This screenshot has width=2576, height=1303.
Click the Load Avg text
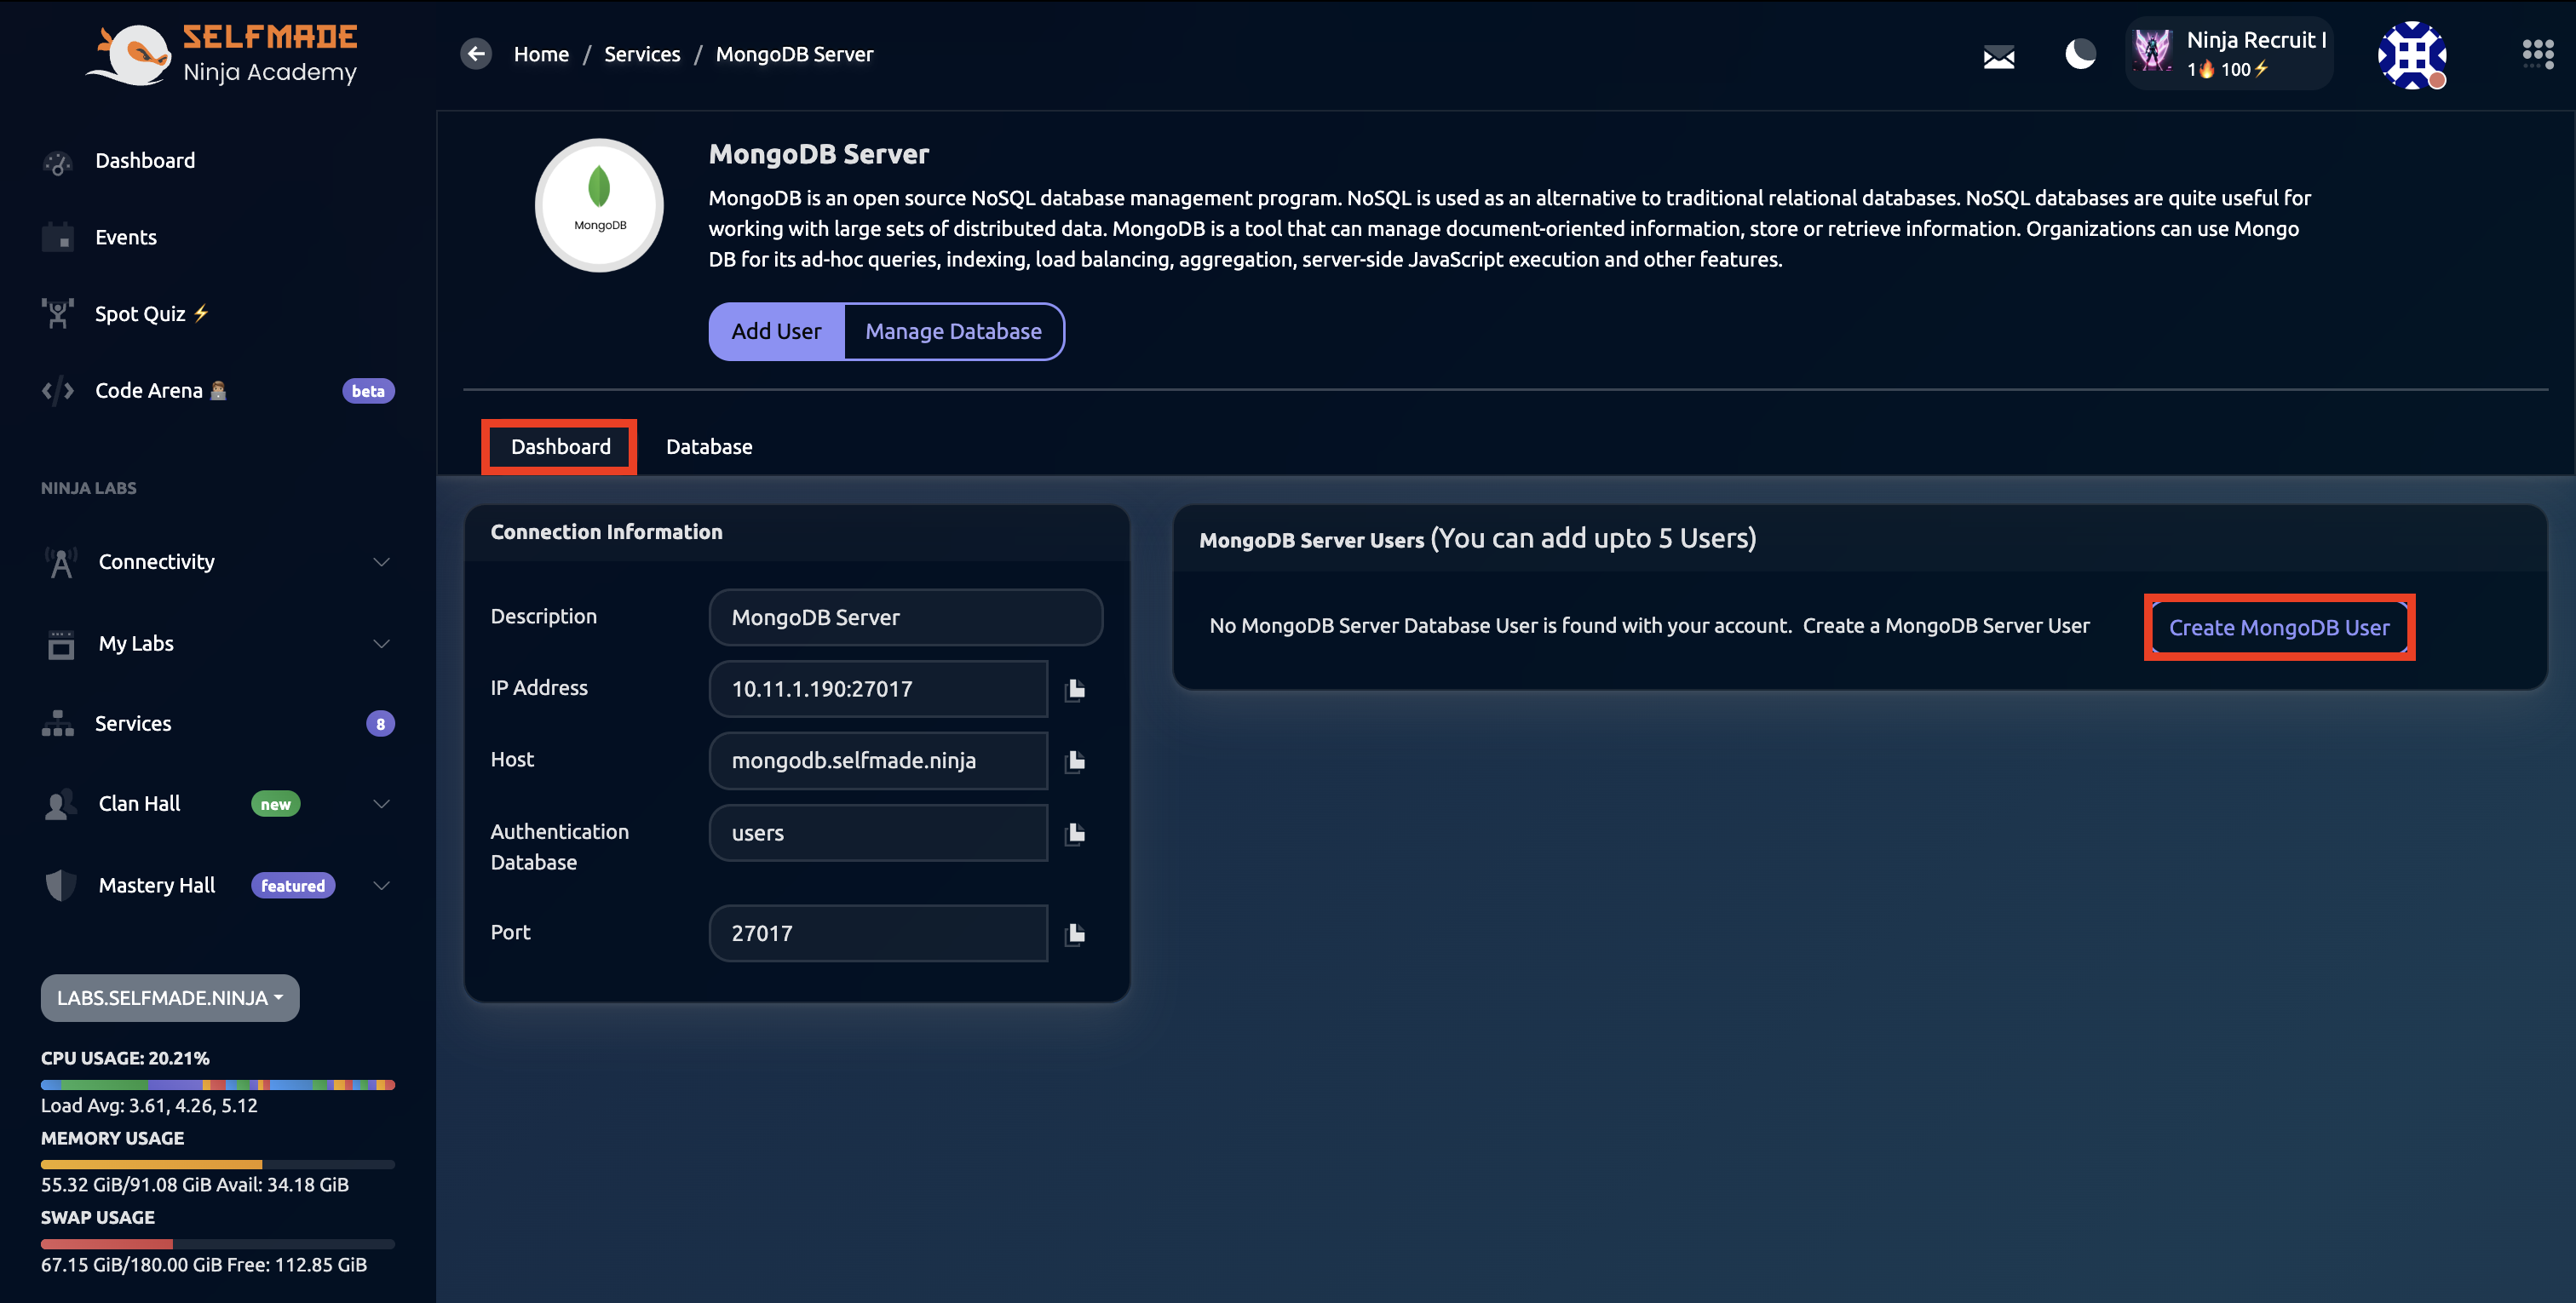coord(149,1106)
